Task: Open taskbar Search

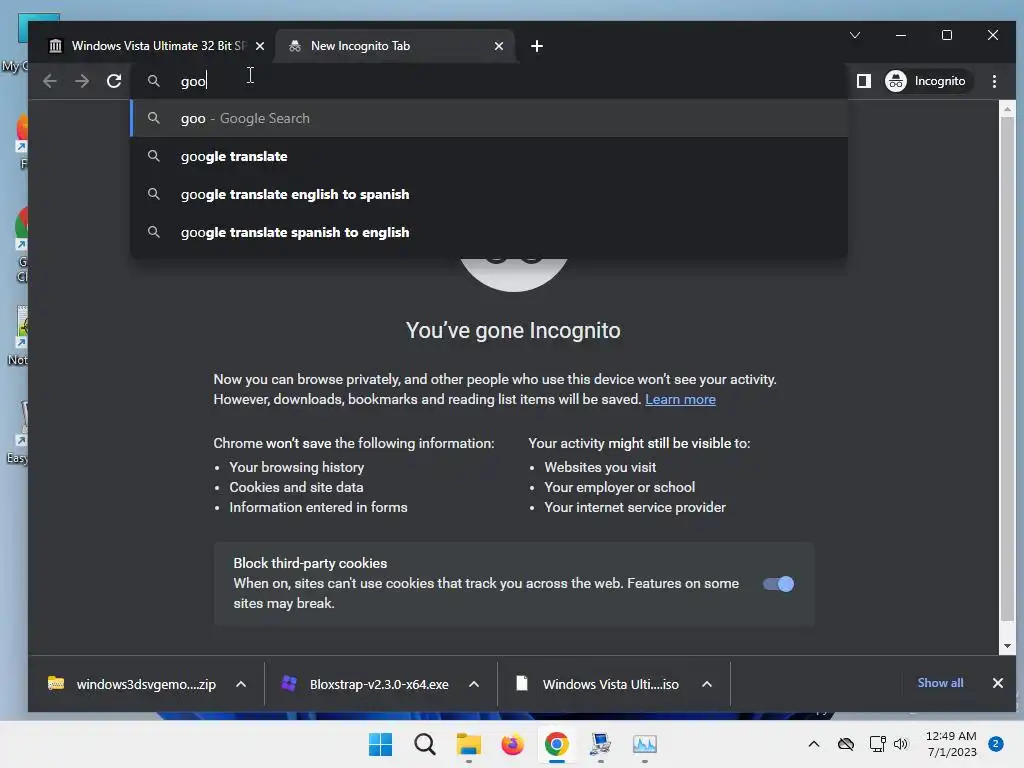Action: point(424,744)
